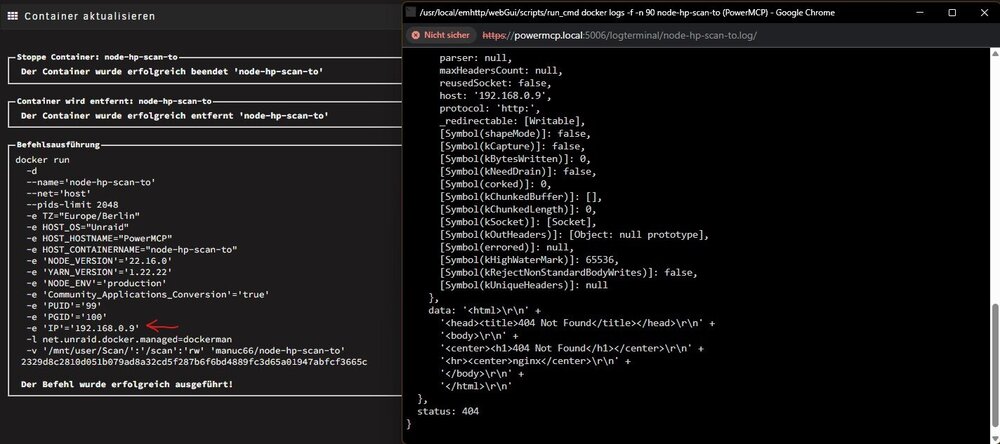Minimize the Chrome log window
Image resolution: width=1000 pixels, height=444 pixels.
click(920, 12)
